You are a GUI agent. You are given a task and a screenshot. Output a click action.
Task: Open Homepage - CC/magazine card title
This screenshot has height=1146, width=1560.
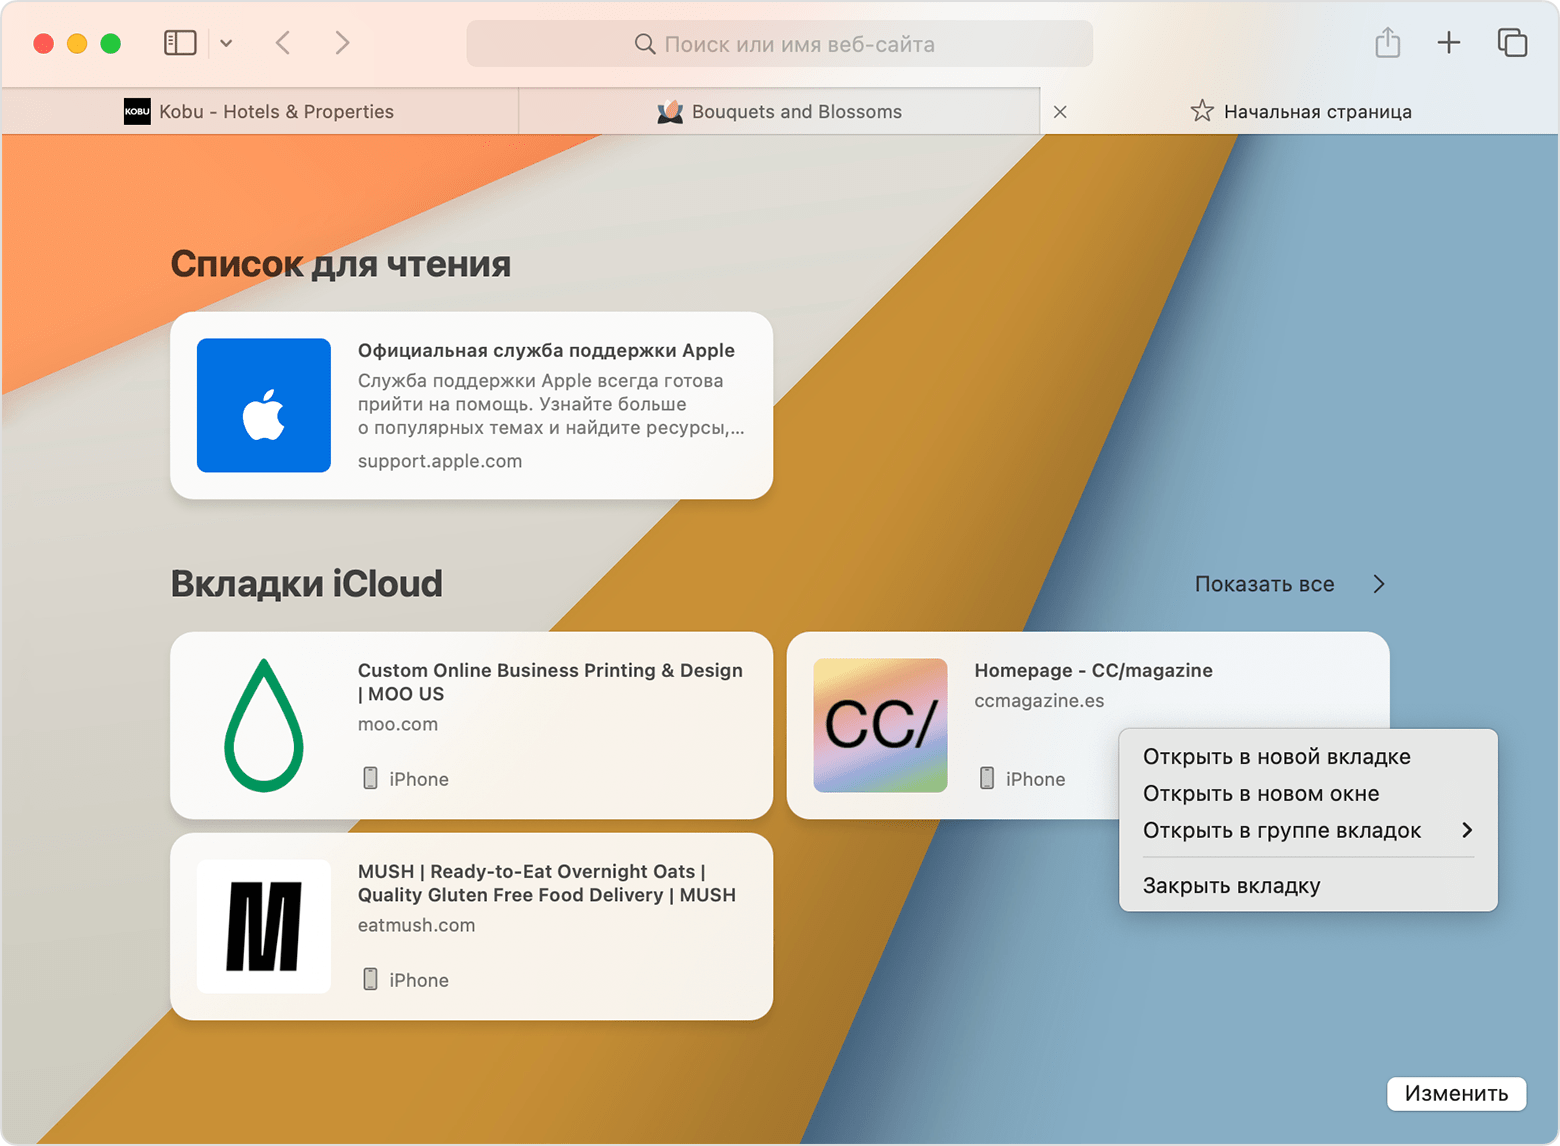[1093, 671]
